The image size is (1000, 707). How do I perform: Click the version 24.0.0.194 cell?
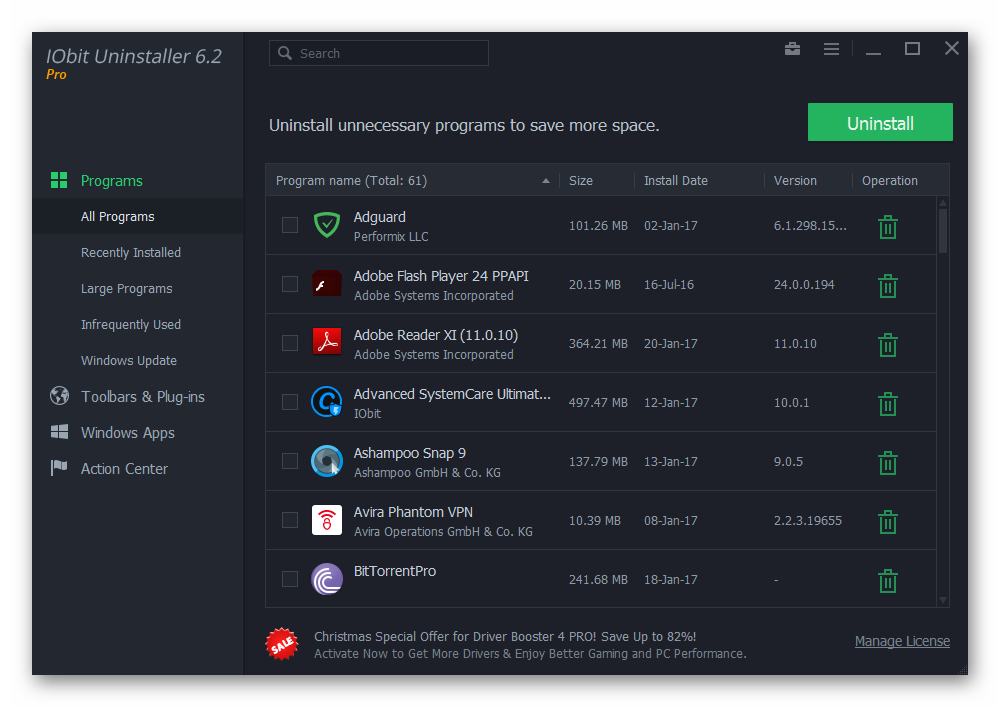[x=804, y=284]
